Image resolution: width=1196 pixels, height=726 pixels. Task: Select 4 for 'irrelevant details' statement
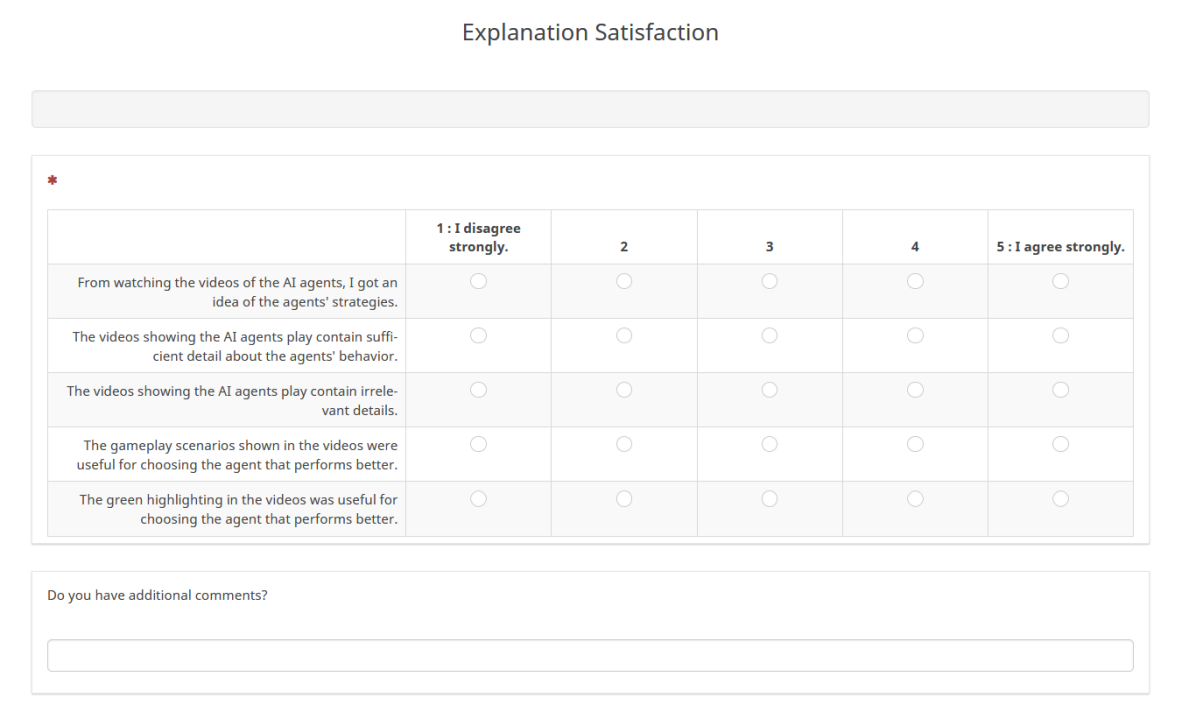coord(915,390)
